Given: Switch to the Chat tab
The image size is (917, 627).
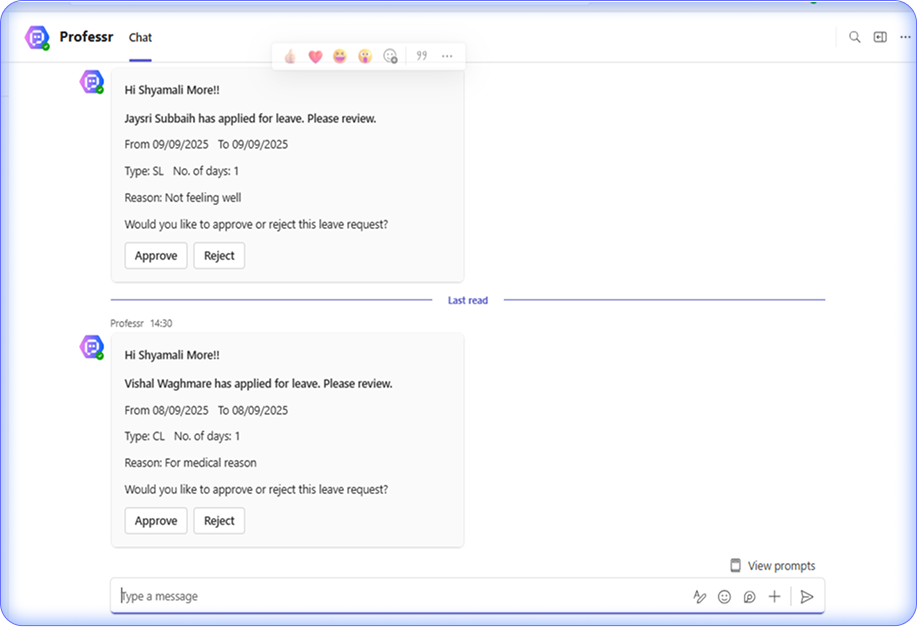Looking at the screenshot, I should click(x=140, y=38).
